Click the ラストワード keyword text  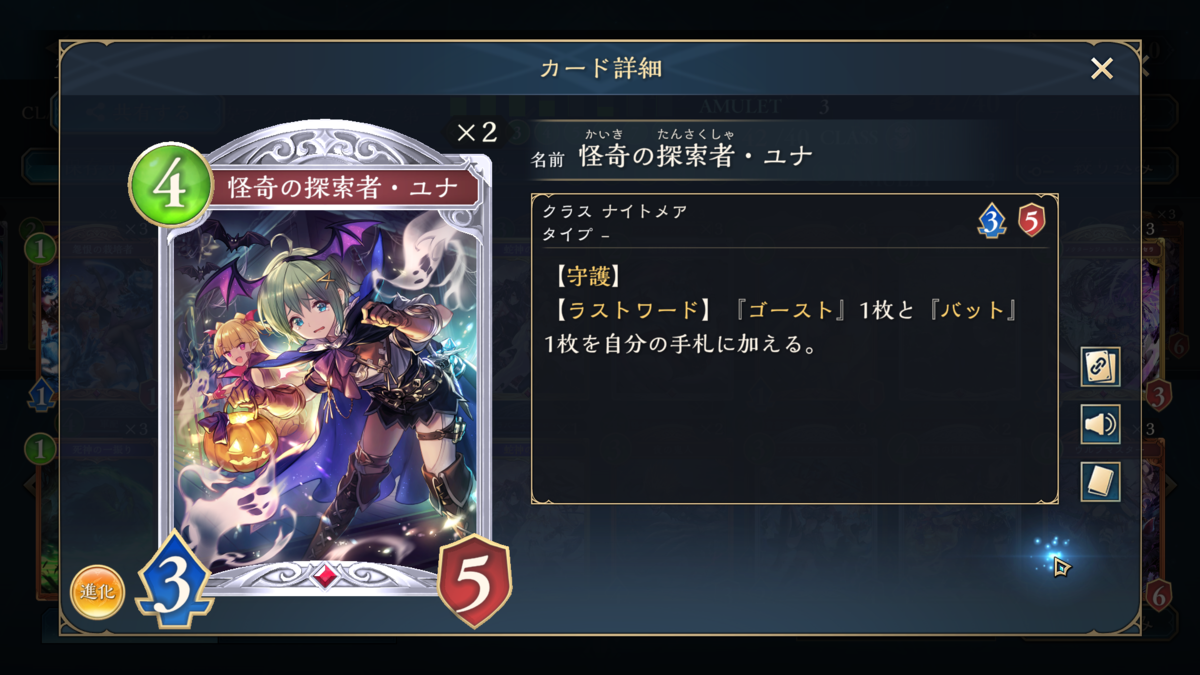tap(634, 310)
